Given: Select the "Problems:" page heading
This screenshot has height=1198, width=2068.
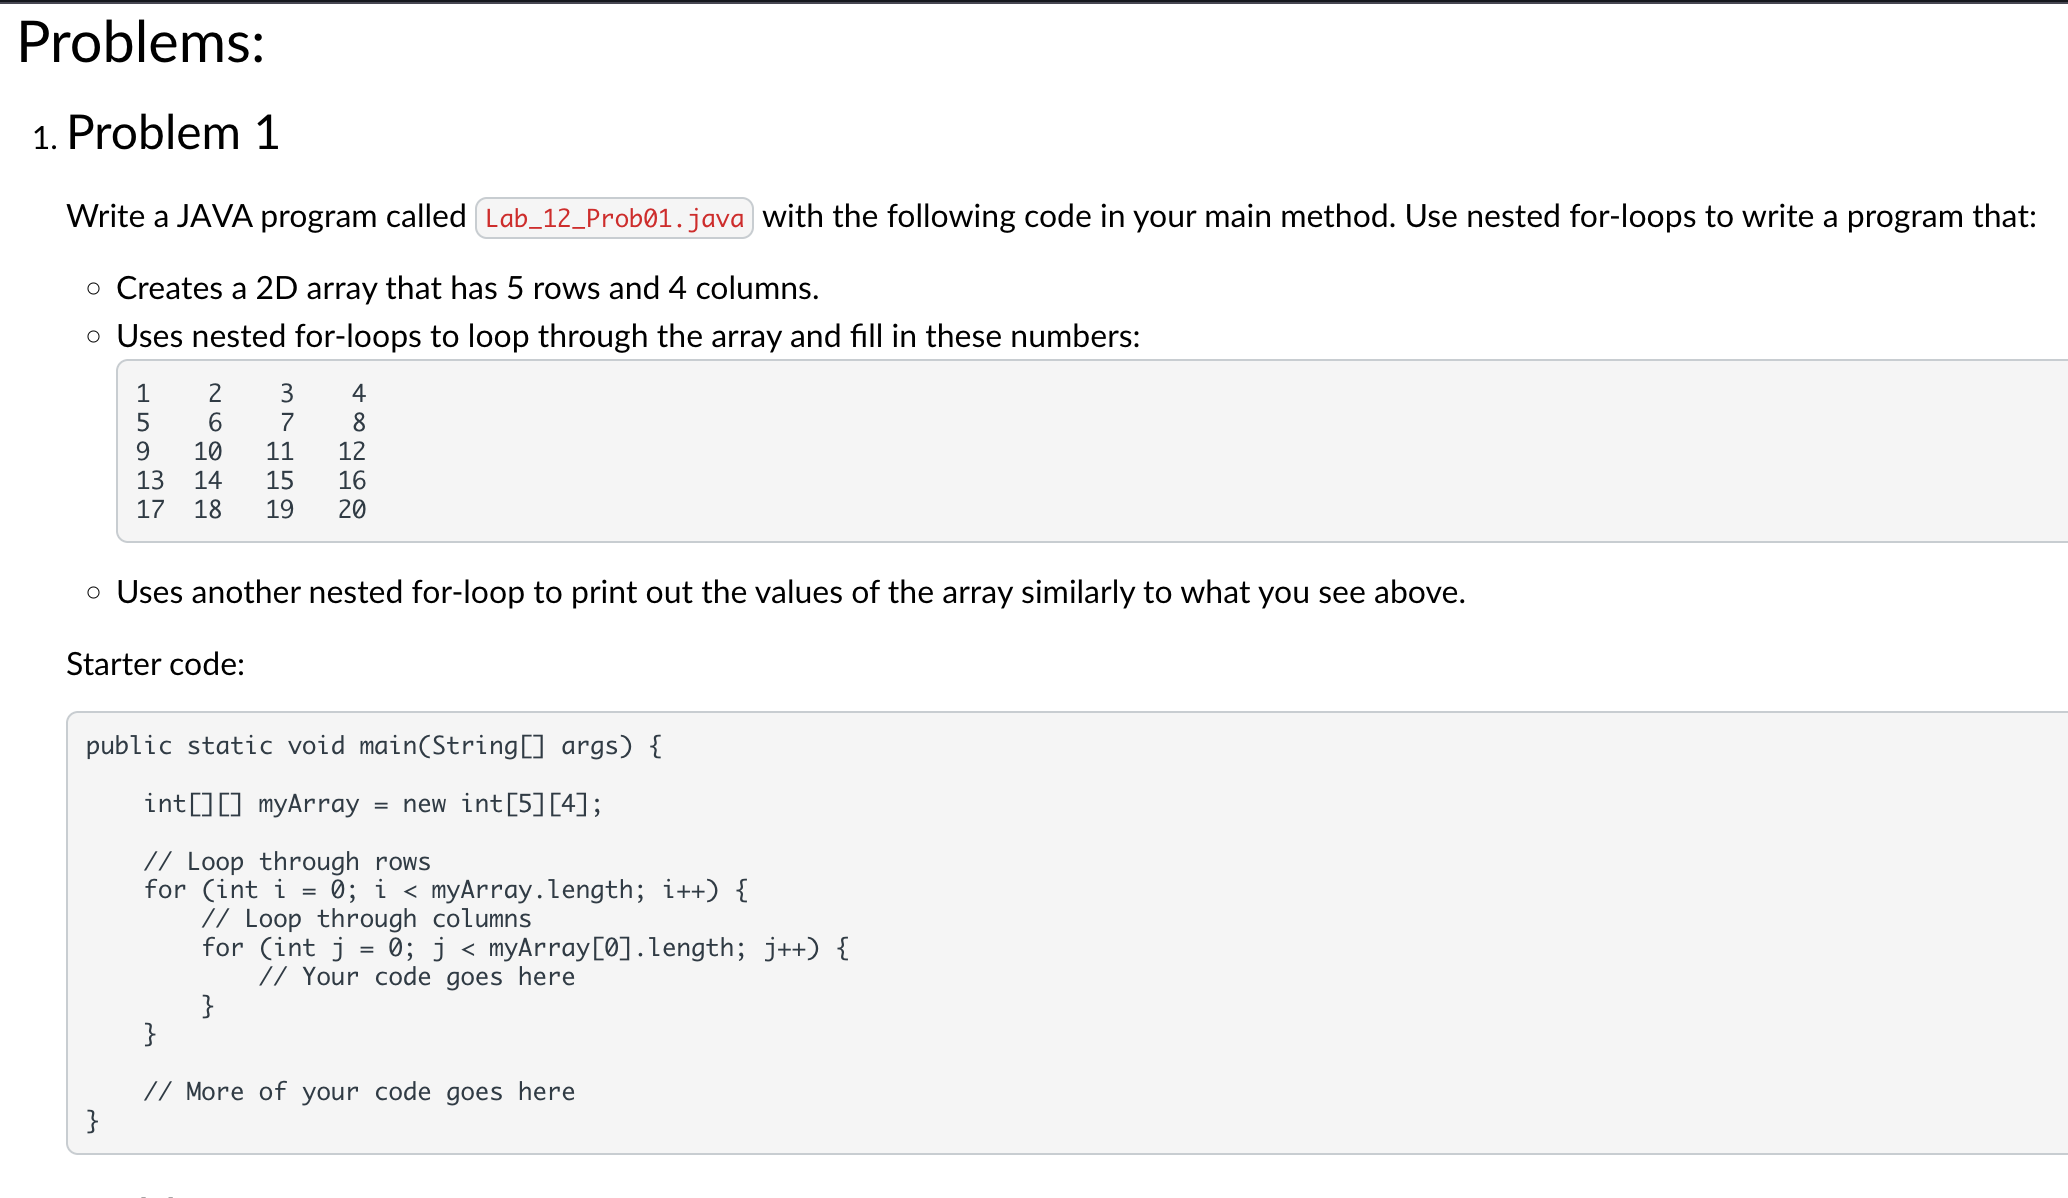Looking at the screenshot, I should coord(138,41).
